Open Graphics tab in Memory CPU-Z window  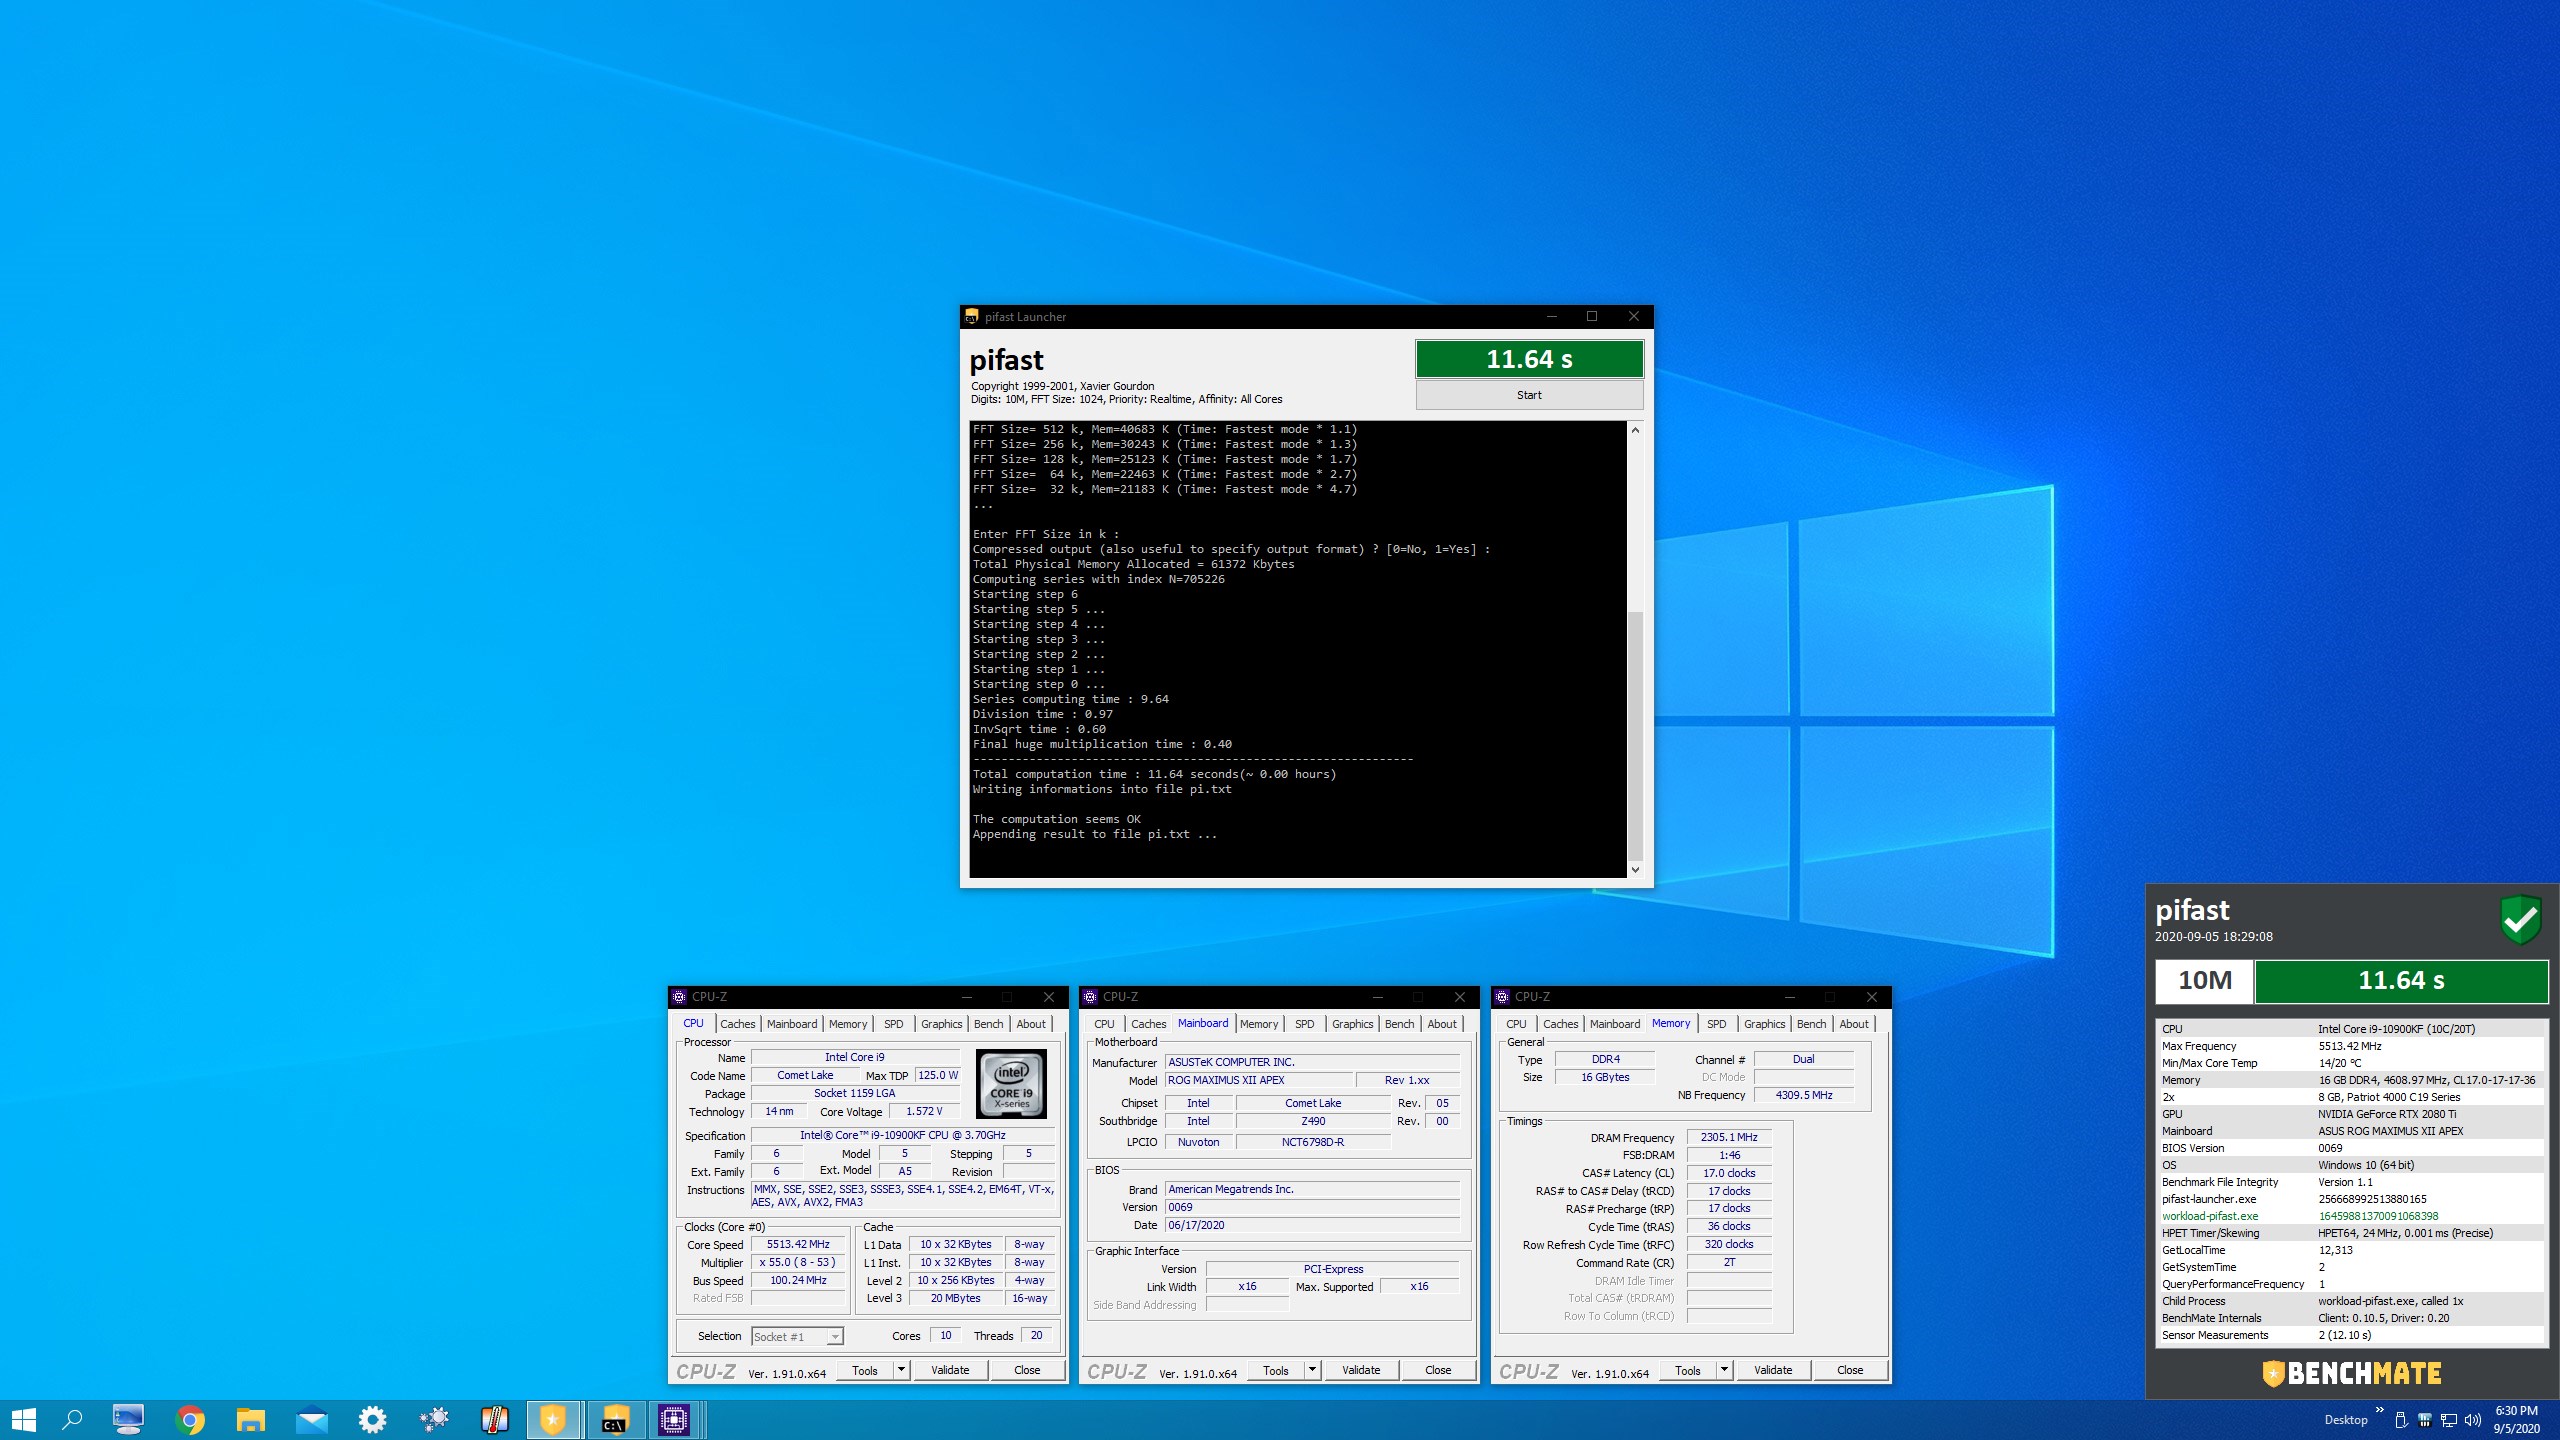pos(1764,1024)
